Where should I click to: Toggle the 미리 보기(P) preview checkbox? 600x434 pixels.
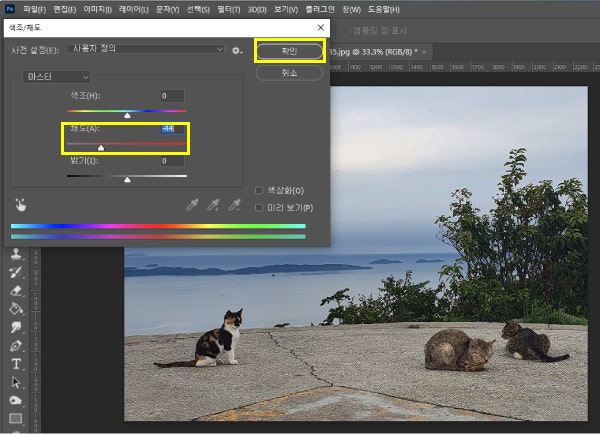[259, 207]
